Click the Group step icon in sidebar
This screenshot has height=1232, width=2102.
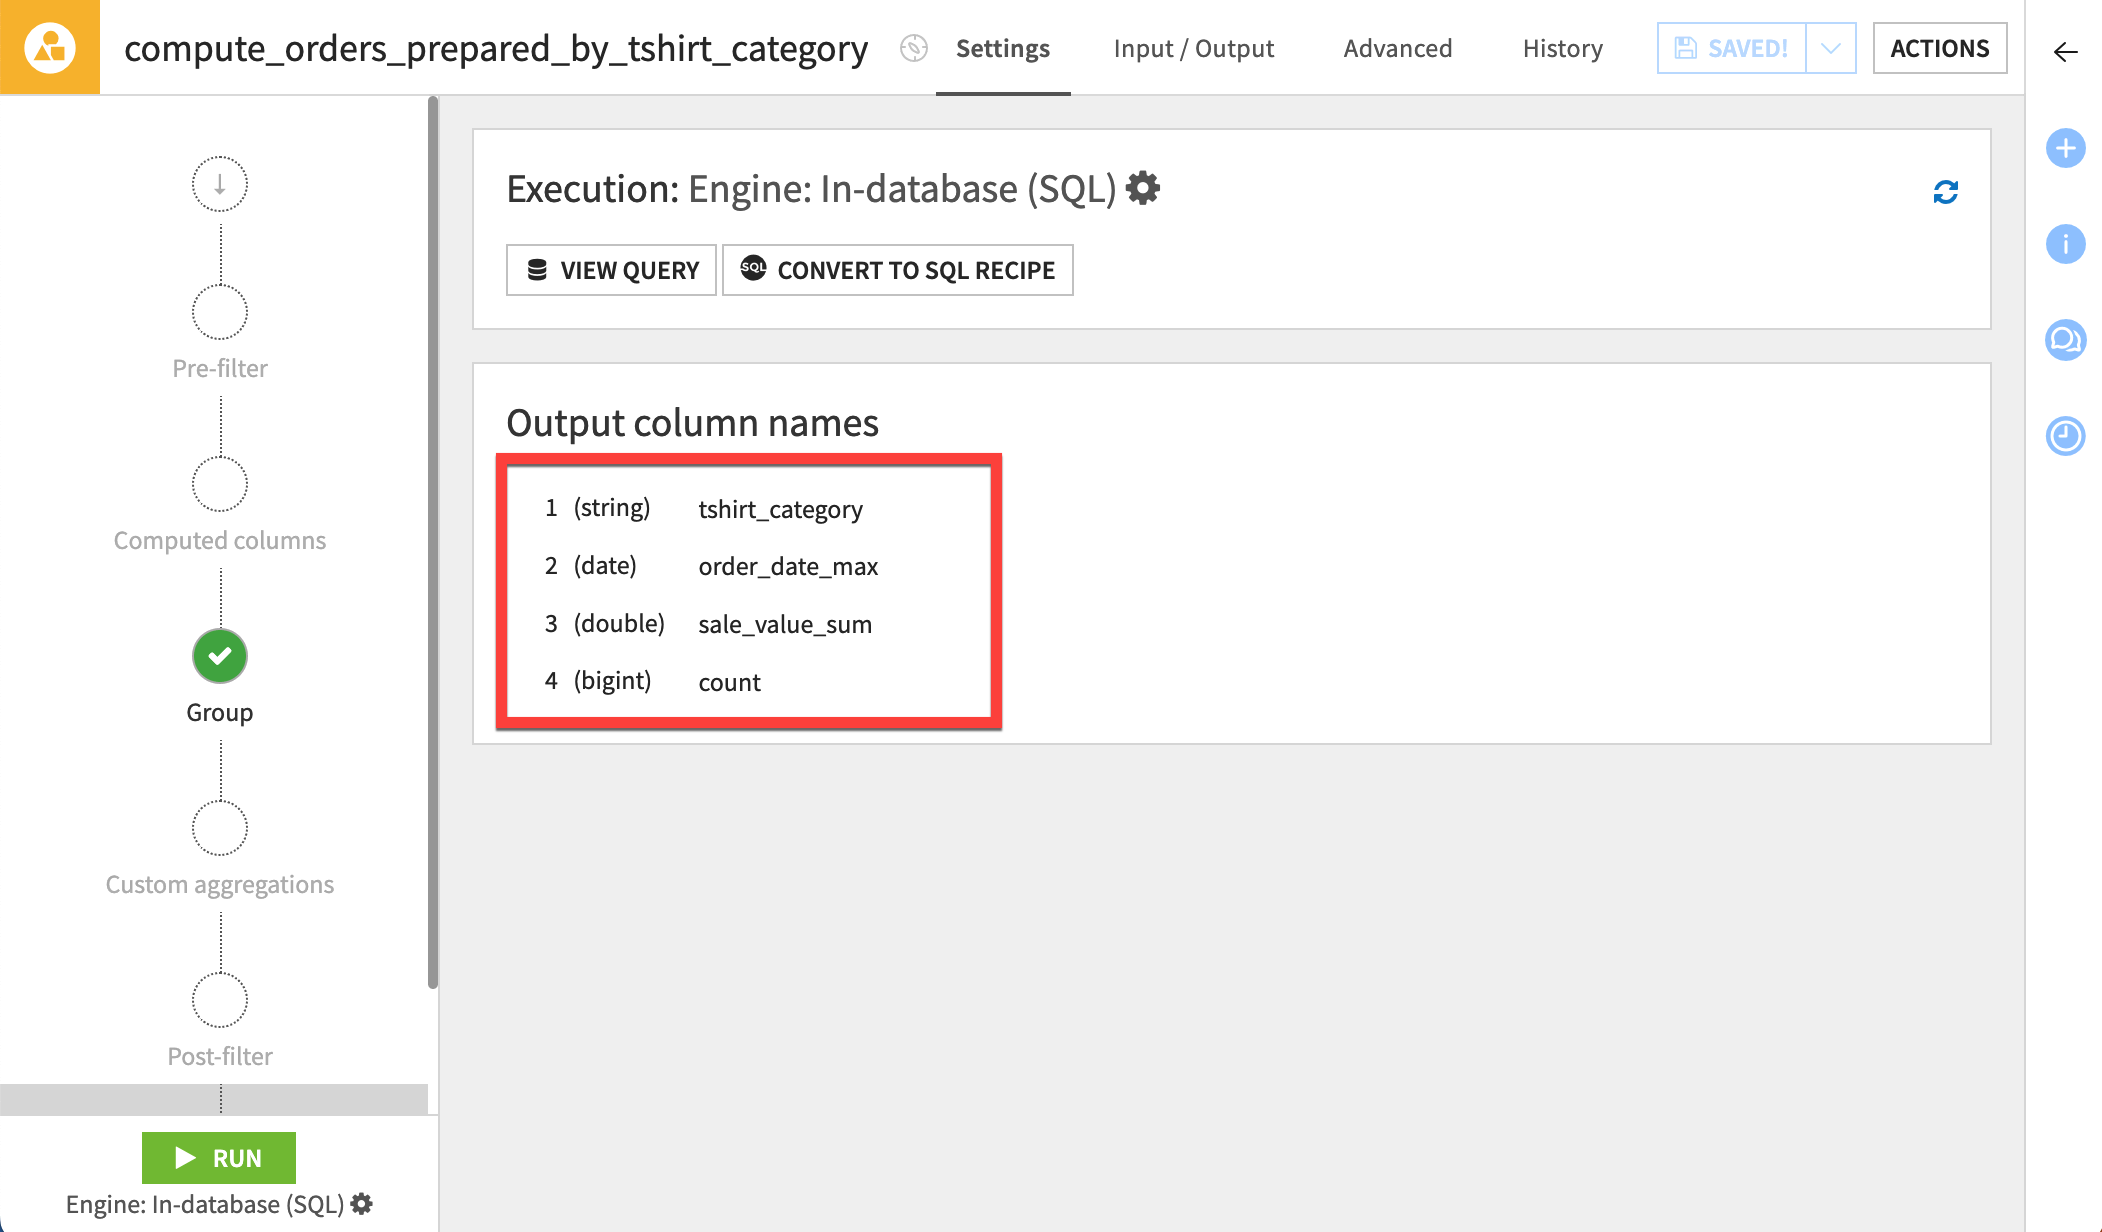[218, 654]
